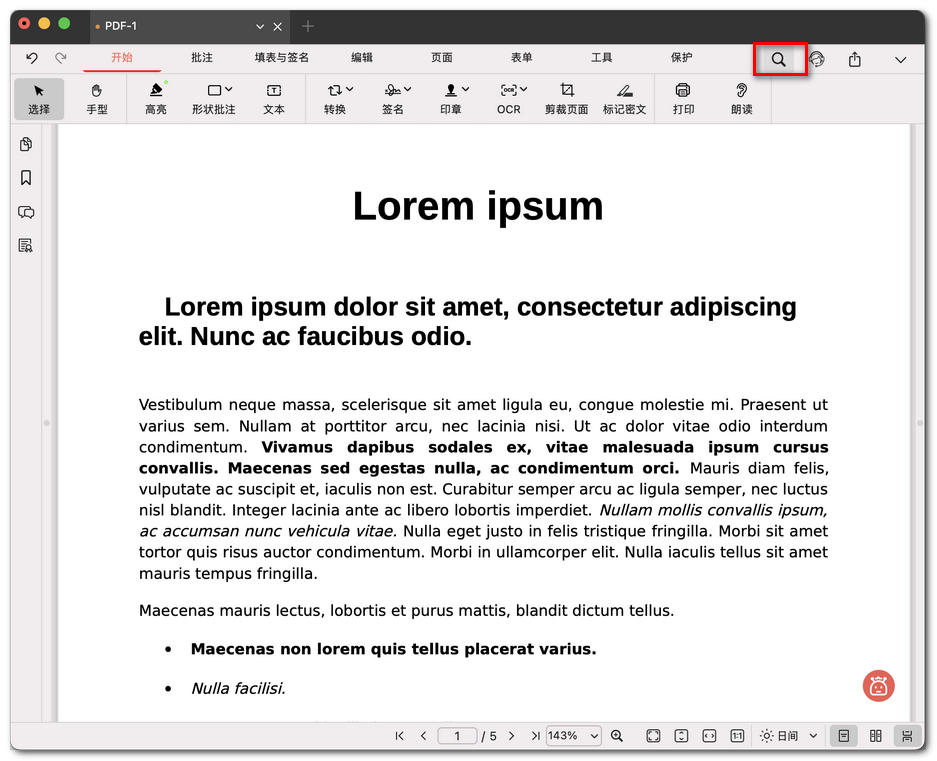Open the Protect (保护) tab
The image size is (937, 761).
681,58
